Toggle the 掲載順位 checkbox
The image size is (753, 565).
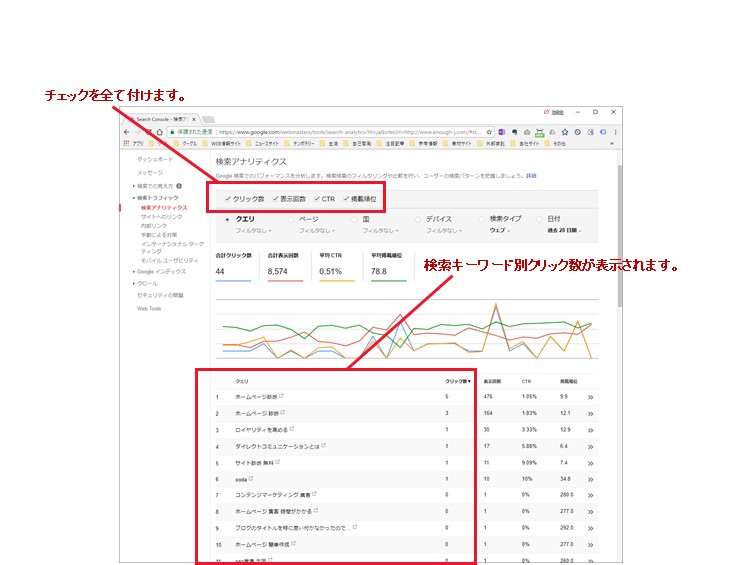pyautogui.click(x=346, y=199)
